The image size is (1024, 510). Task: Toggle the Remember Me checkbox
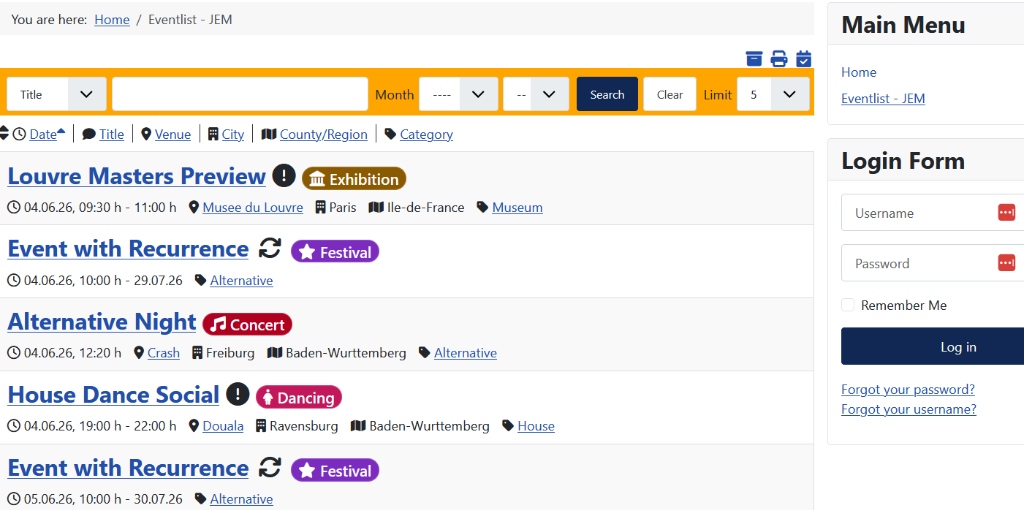click(848, 305)
